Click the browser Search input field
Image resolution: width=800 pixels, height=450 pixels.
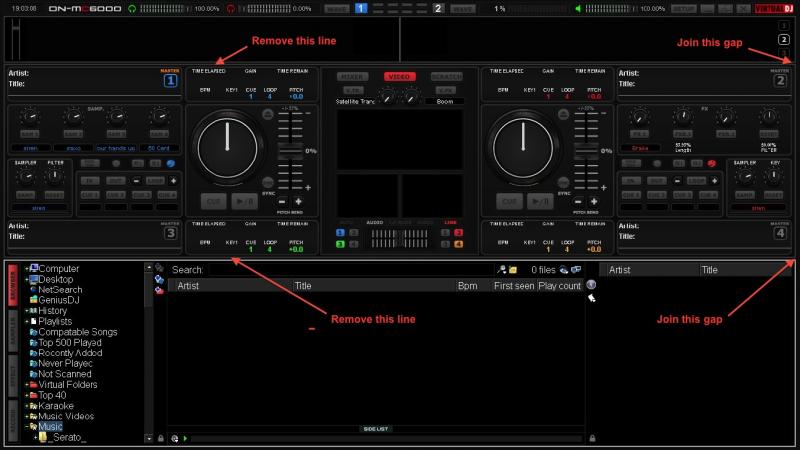tap(351, 270)
